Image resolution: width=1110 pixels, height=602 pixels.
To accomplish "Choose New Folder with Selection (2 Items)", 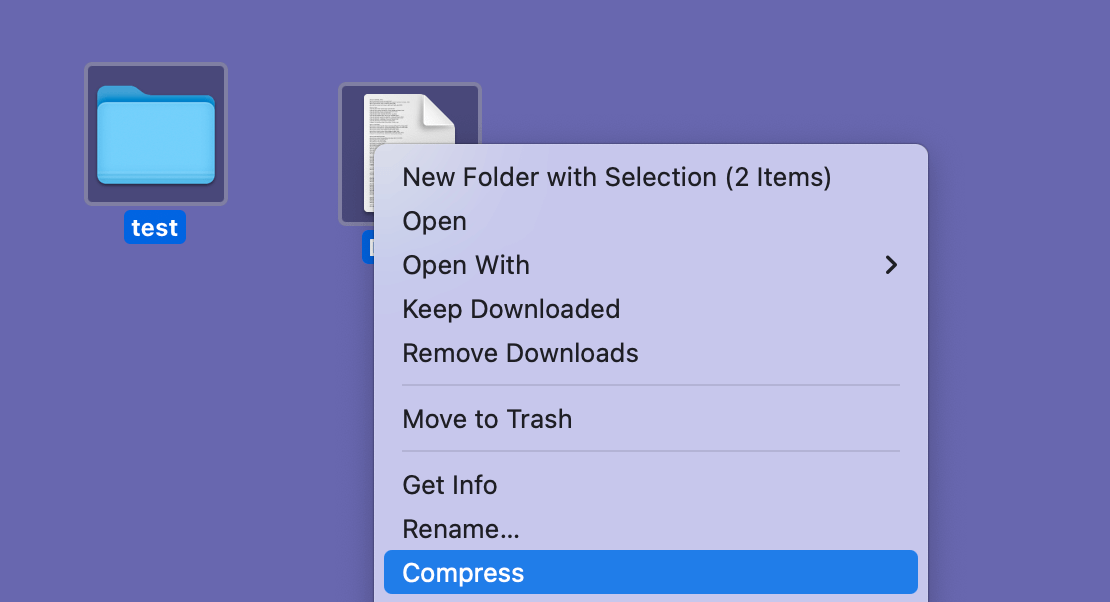I will coord(616,177).
